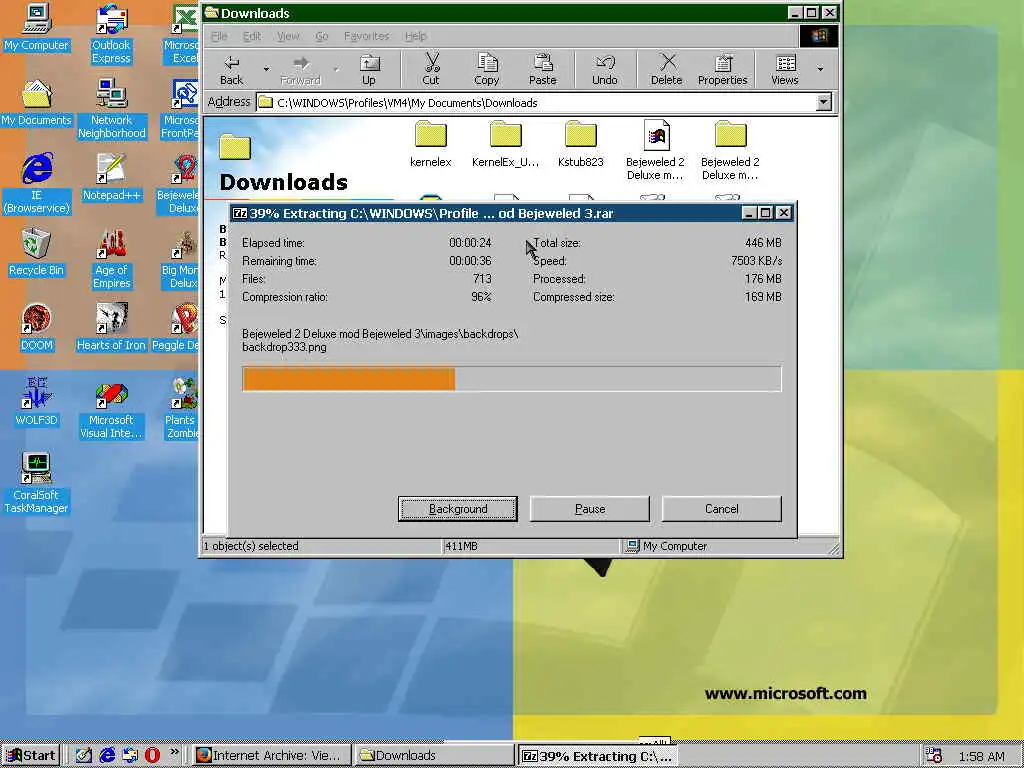
Task: Select the Kstub823 folder
Action: [x=581, y=144]
